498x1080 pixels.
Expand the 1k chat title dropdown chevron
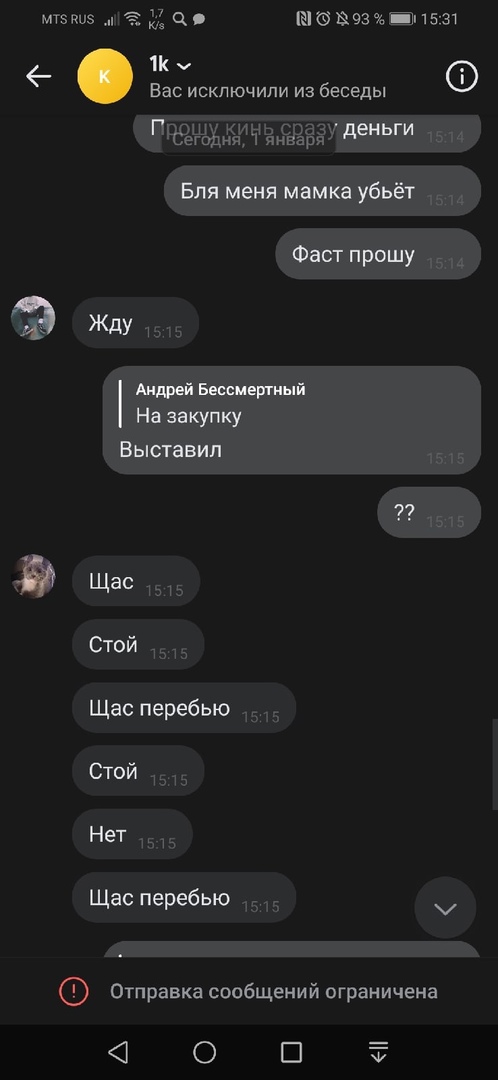tap(184, 66)
